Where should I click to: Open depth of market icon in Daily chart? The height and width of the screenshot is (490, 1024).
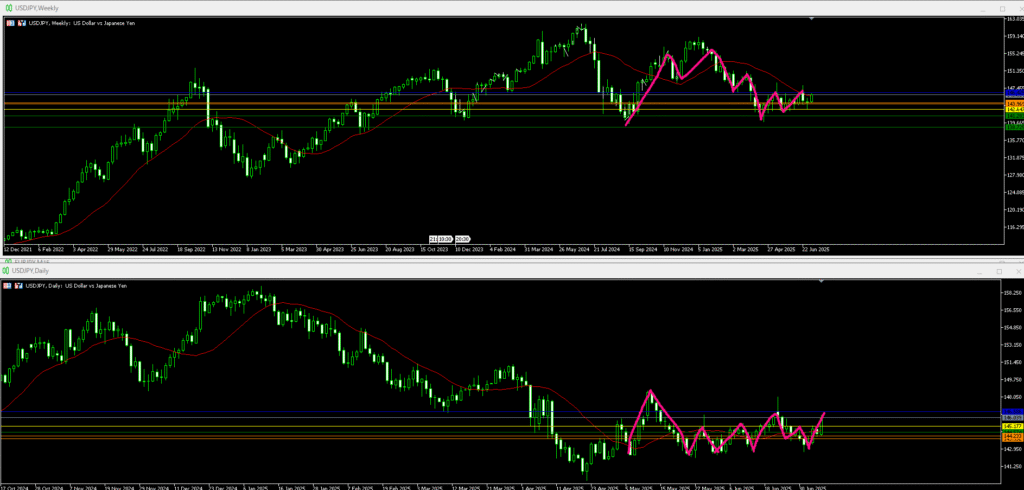pyautogui.click(x=20, y=286)
